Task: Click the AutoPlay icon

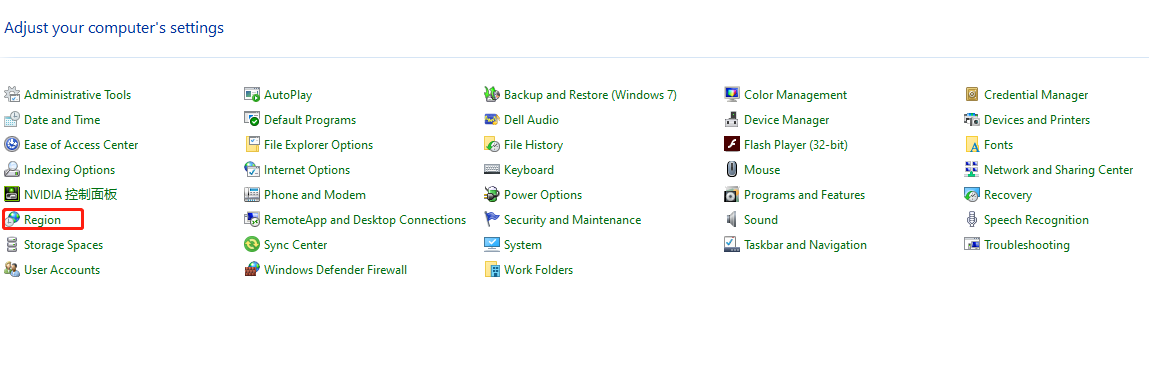Action: coord(252,94)
